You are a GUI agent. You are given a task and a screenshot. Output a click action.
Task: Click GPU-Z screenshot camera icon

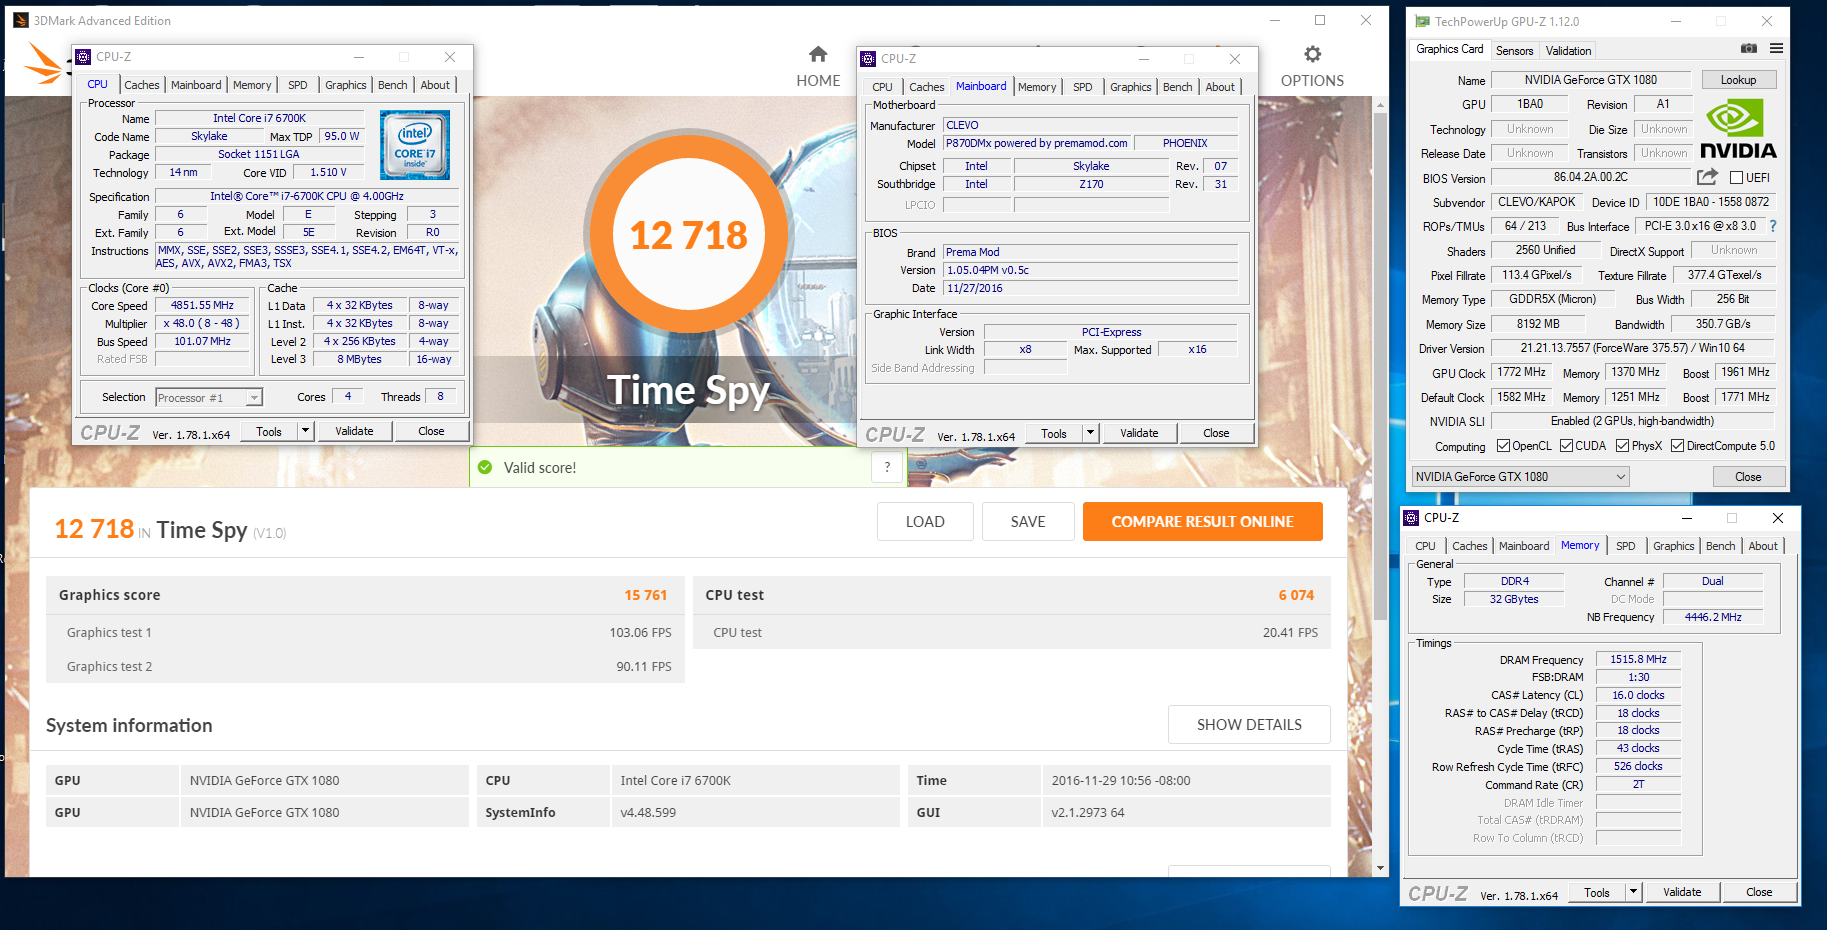click(x=1748, y=48)
